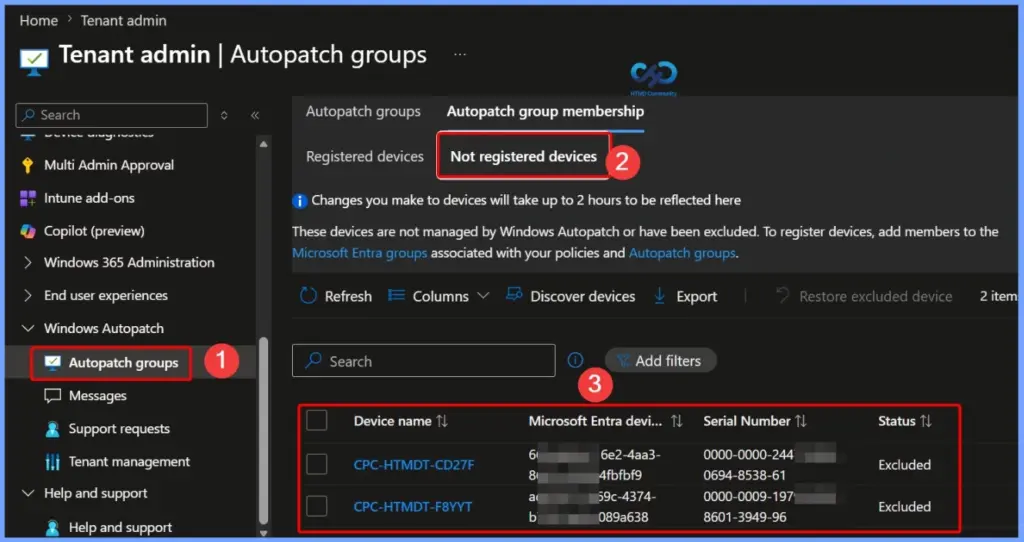
Task: Focus the device list Search field
Action: [424, 360]
